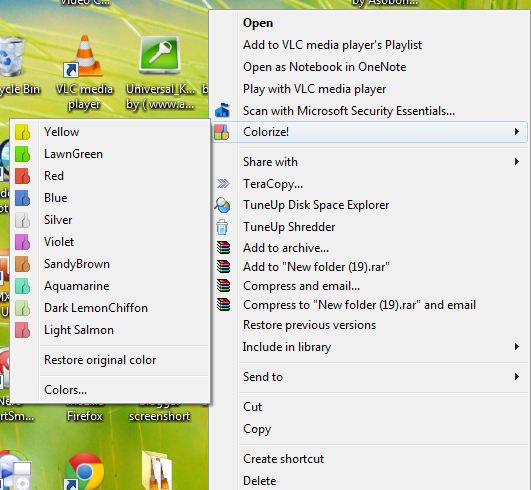This screenshot has width=531, height=490.
Task: Click the LawnGreen folder color icon
Action: 22,154
